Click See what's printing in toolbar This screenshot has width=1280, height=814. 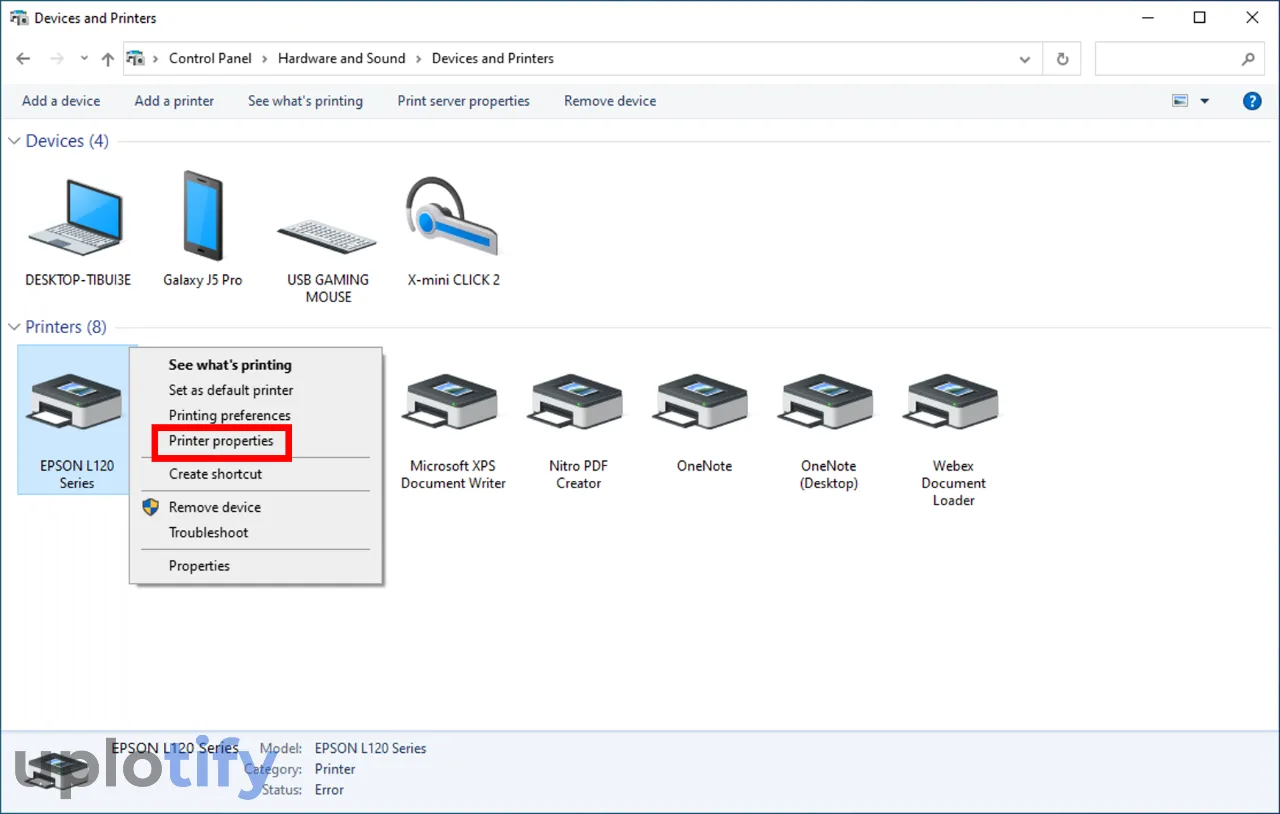[x=305, y=101]
